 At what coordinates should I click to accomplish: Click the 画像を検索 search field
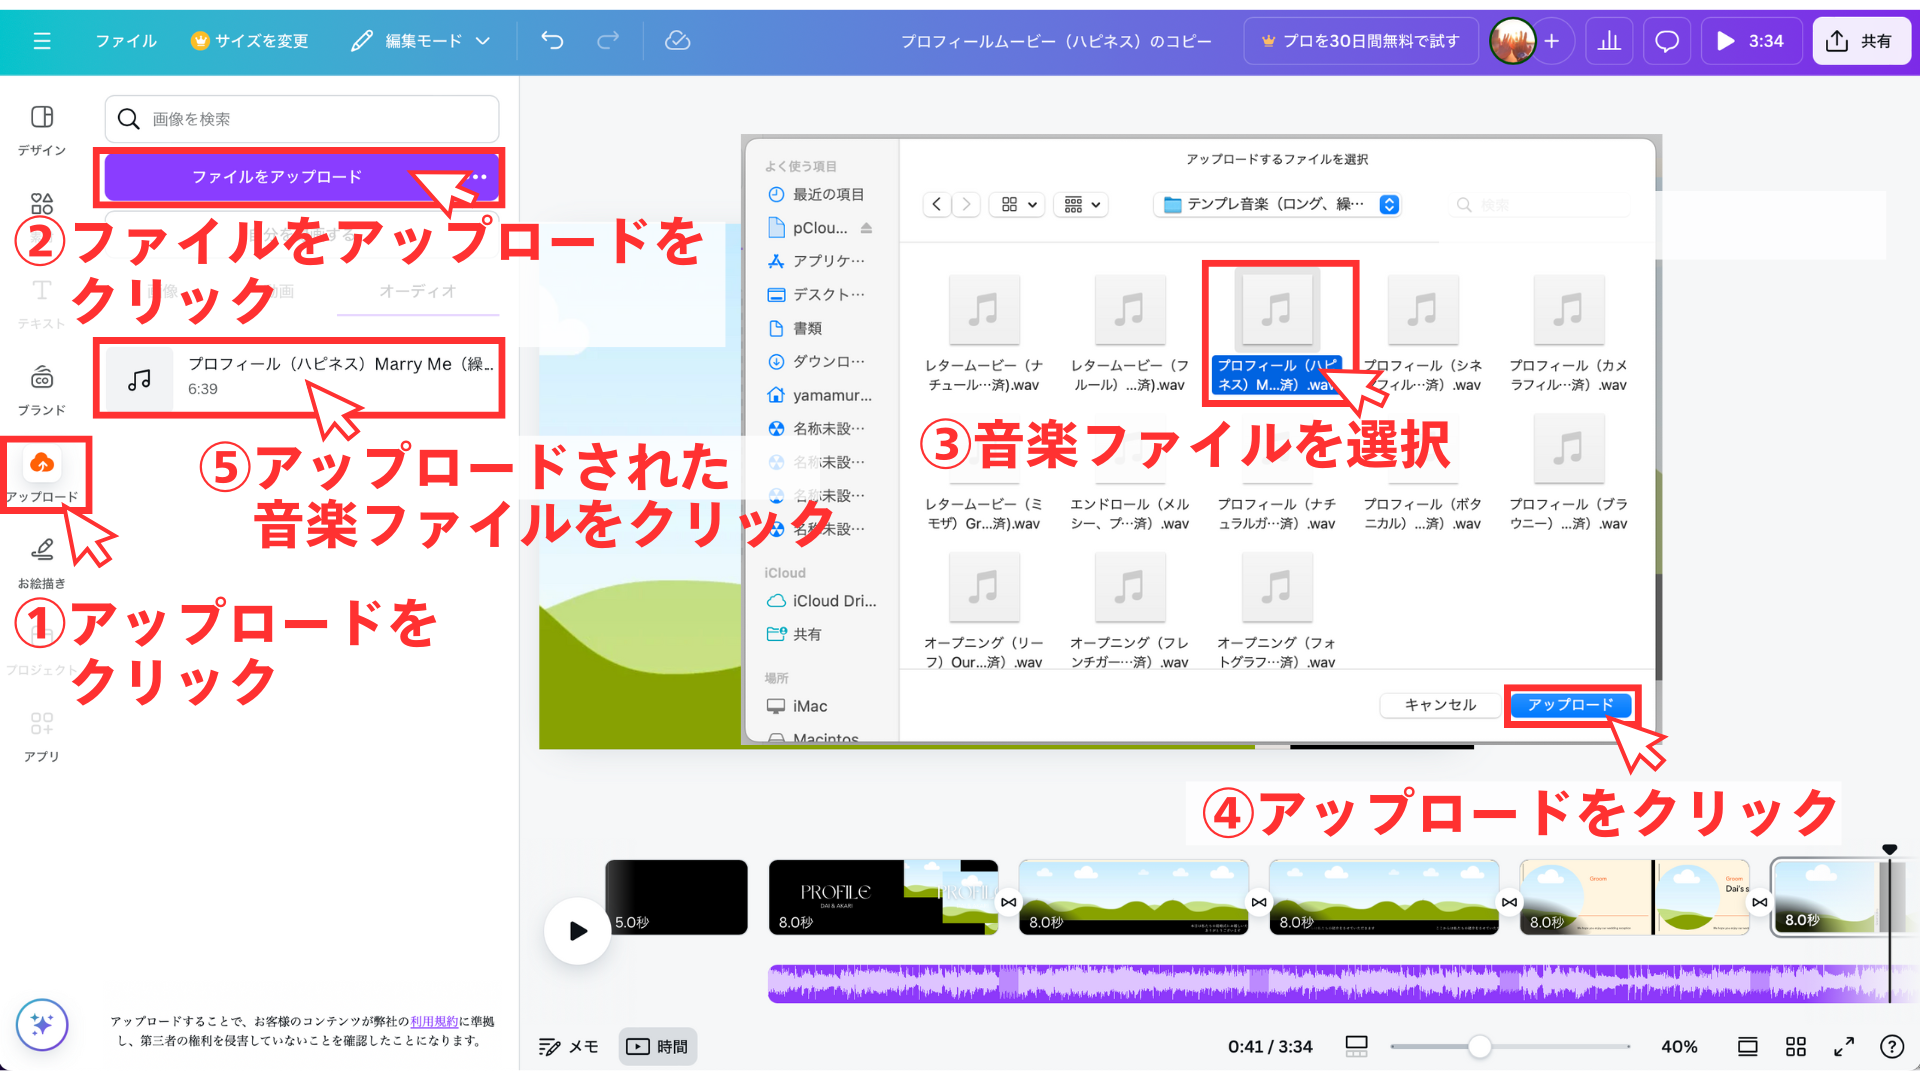302,119
